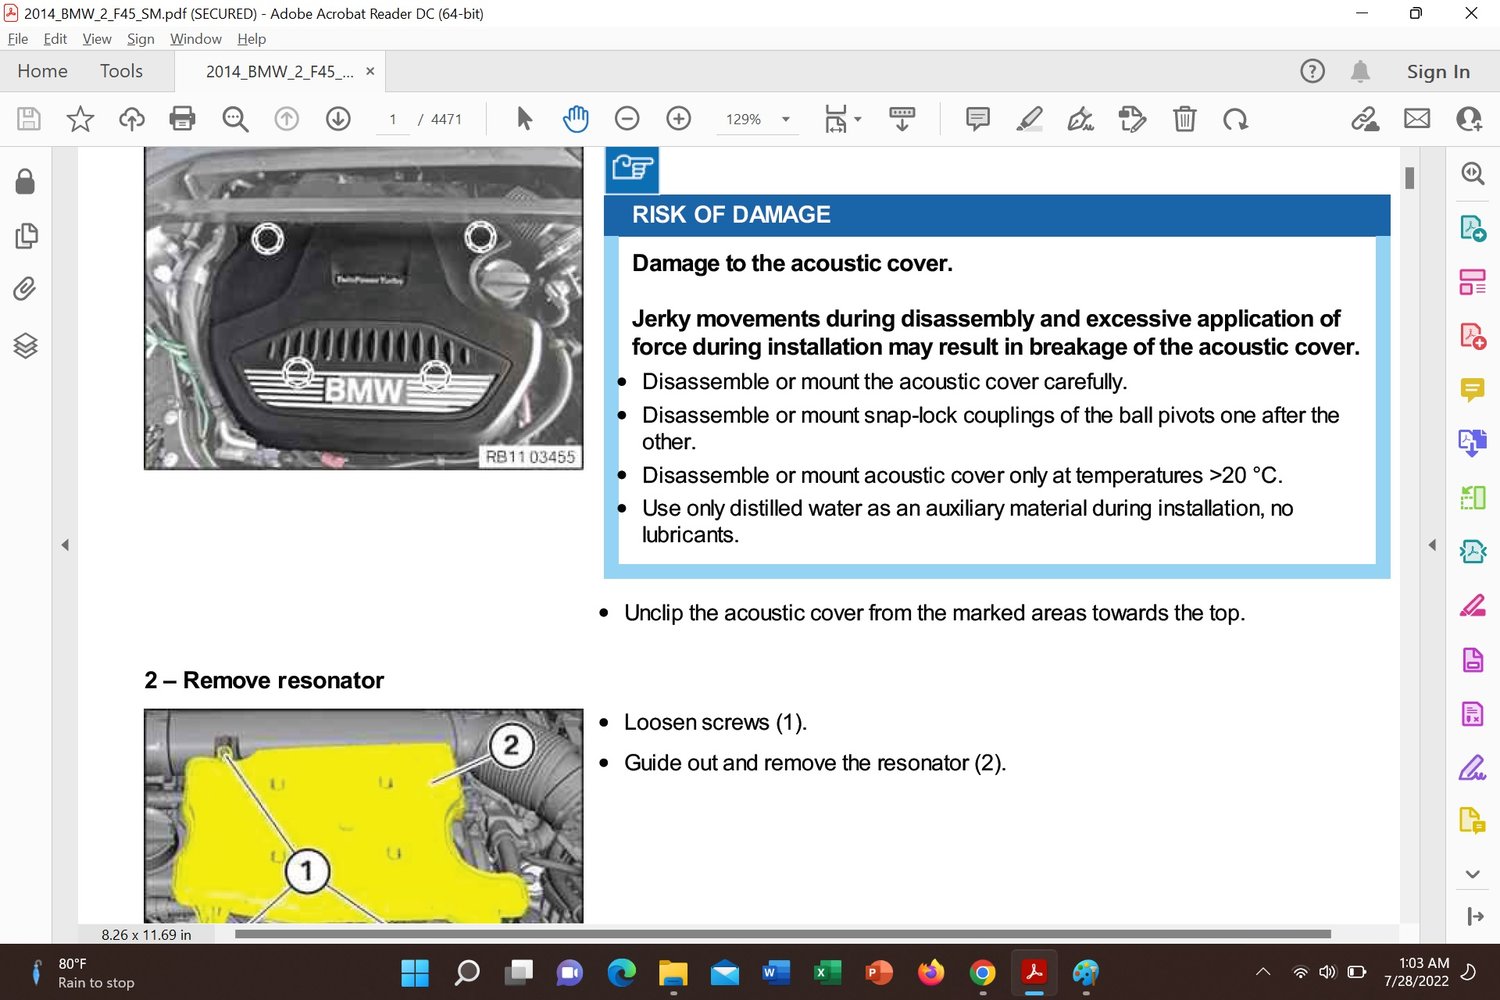The image size is (1500, 1000).
Task: Click the stamp tool icon
Action: pyautogui.click(x=1132, y=119)
